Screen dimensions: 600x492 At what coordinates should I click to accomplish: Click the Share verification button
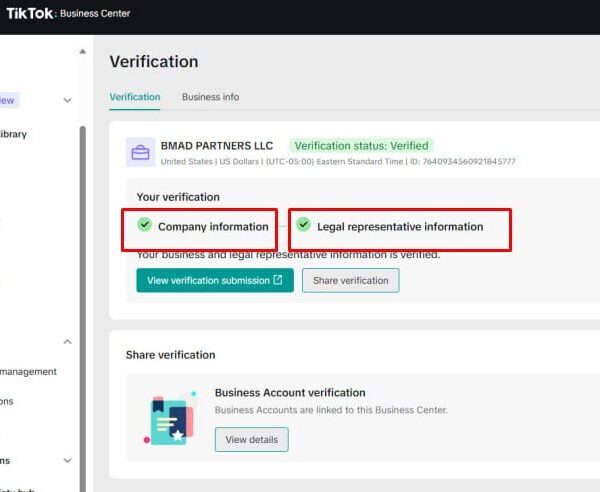click(x=351, y=280)
